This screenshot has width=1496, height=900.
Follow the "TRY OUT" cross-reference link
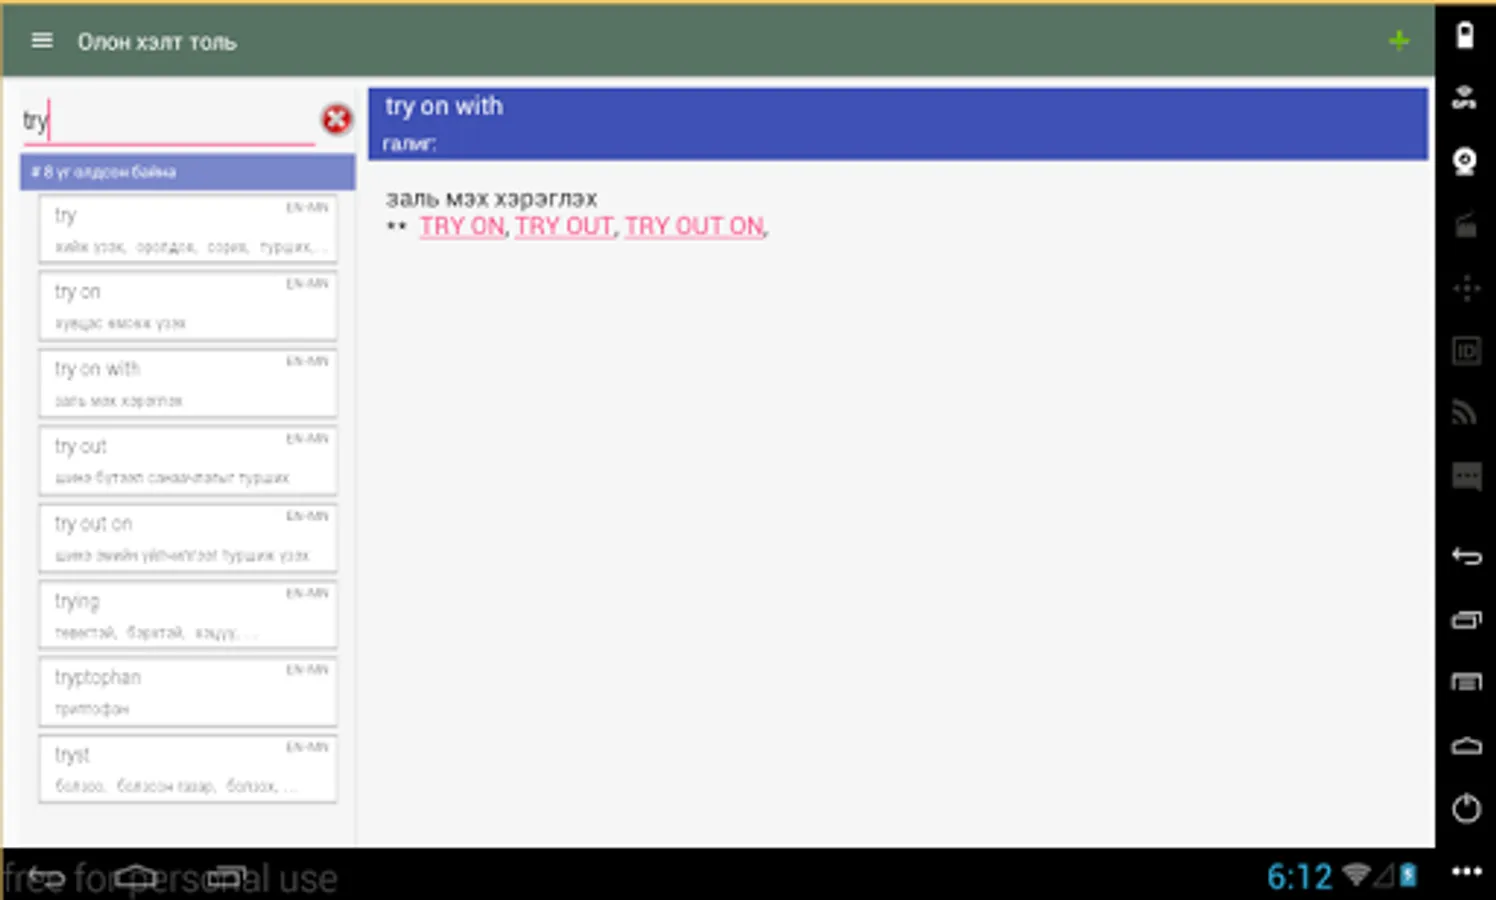(x=565, y=227)
